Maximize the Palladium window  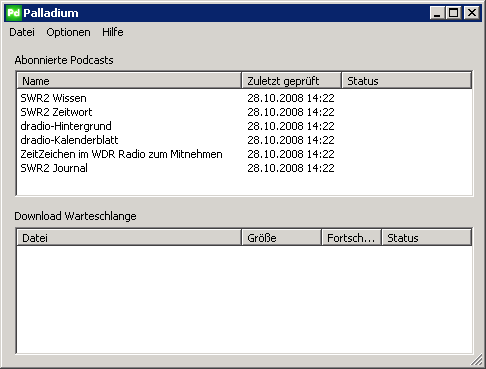pyautogui.click(x=454, y=13)
